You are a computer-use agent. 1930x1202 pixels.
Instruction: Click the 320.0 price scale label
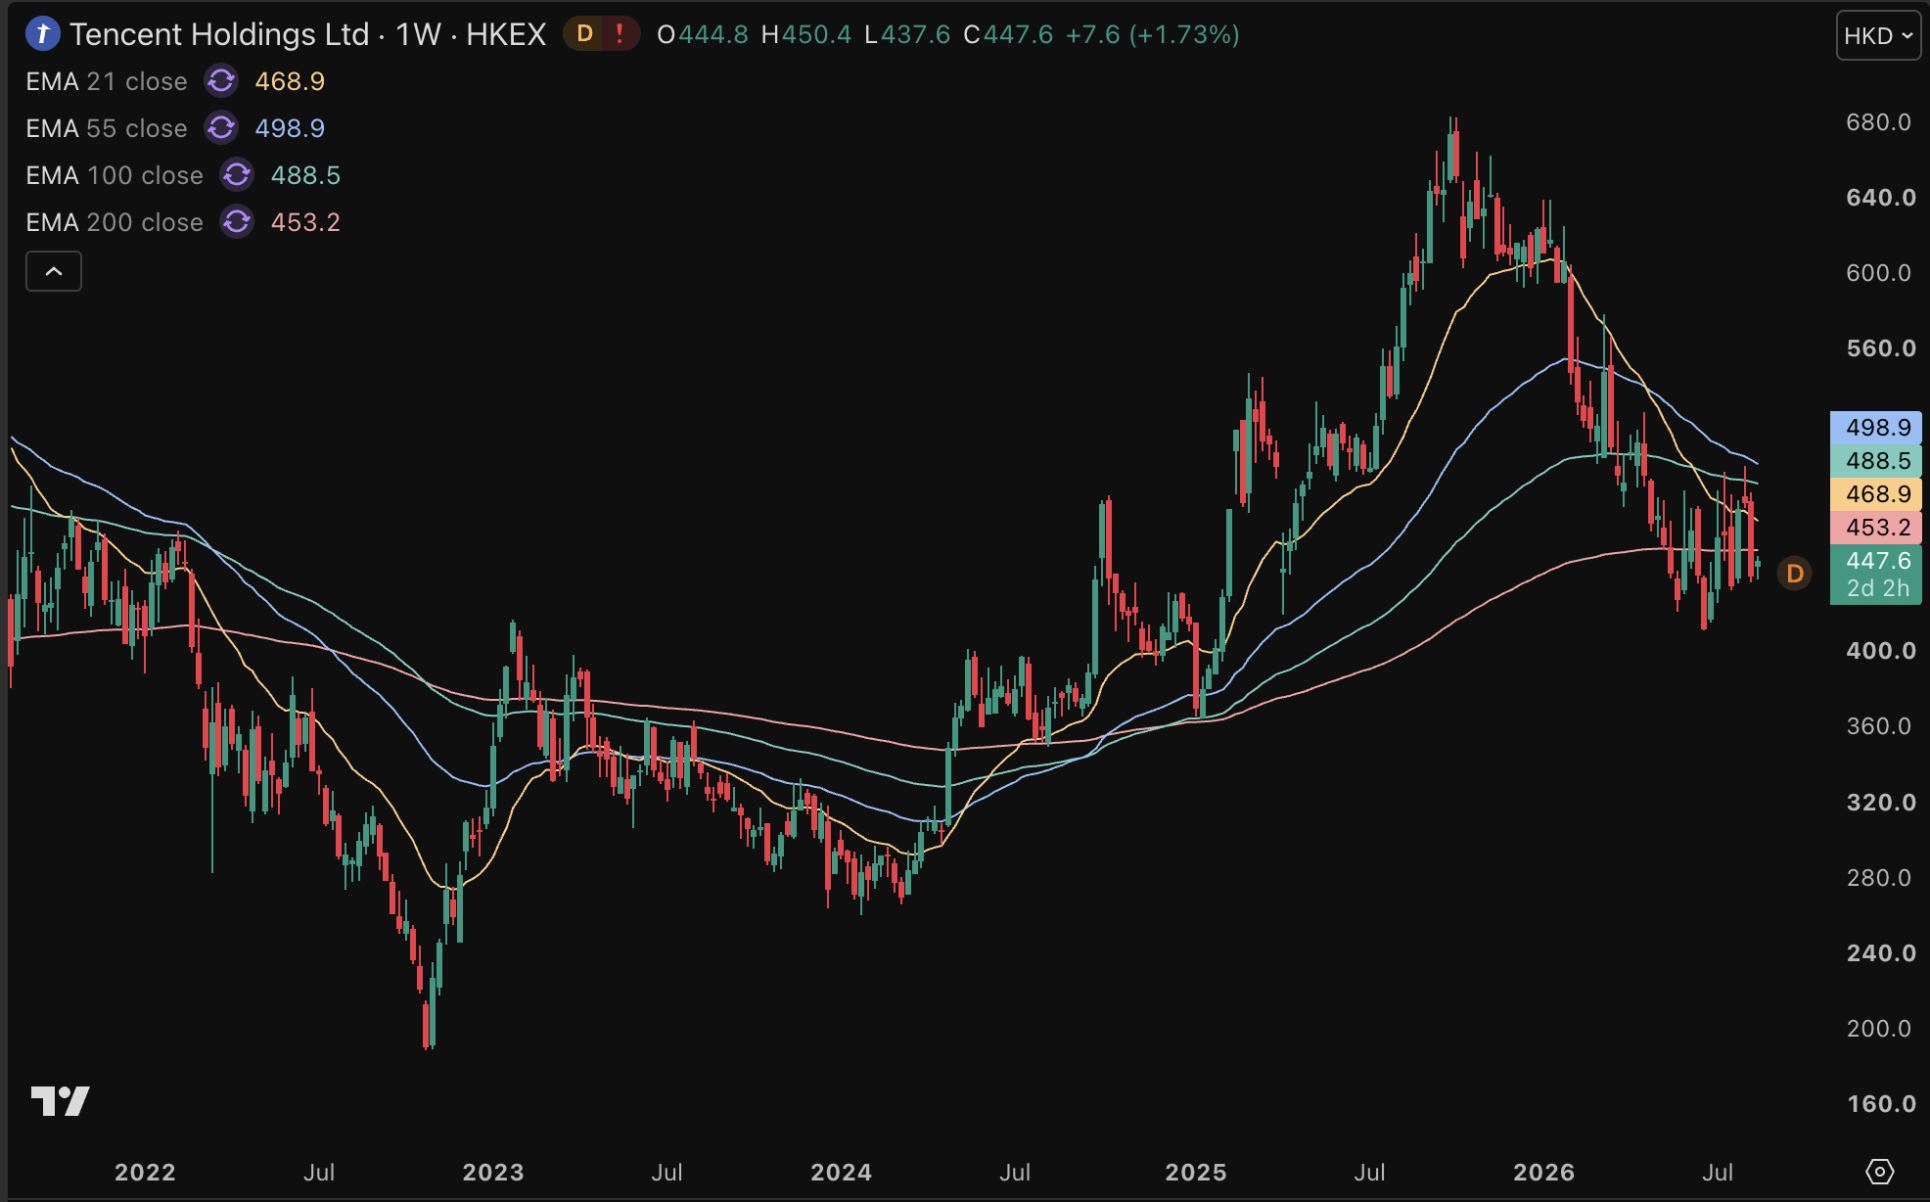click(x=1880, y=802)
